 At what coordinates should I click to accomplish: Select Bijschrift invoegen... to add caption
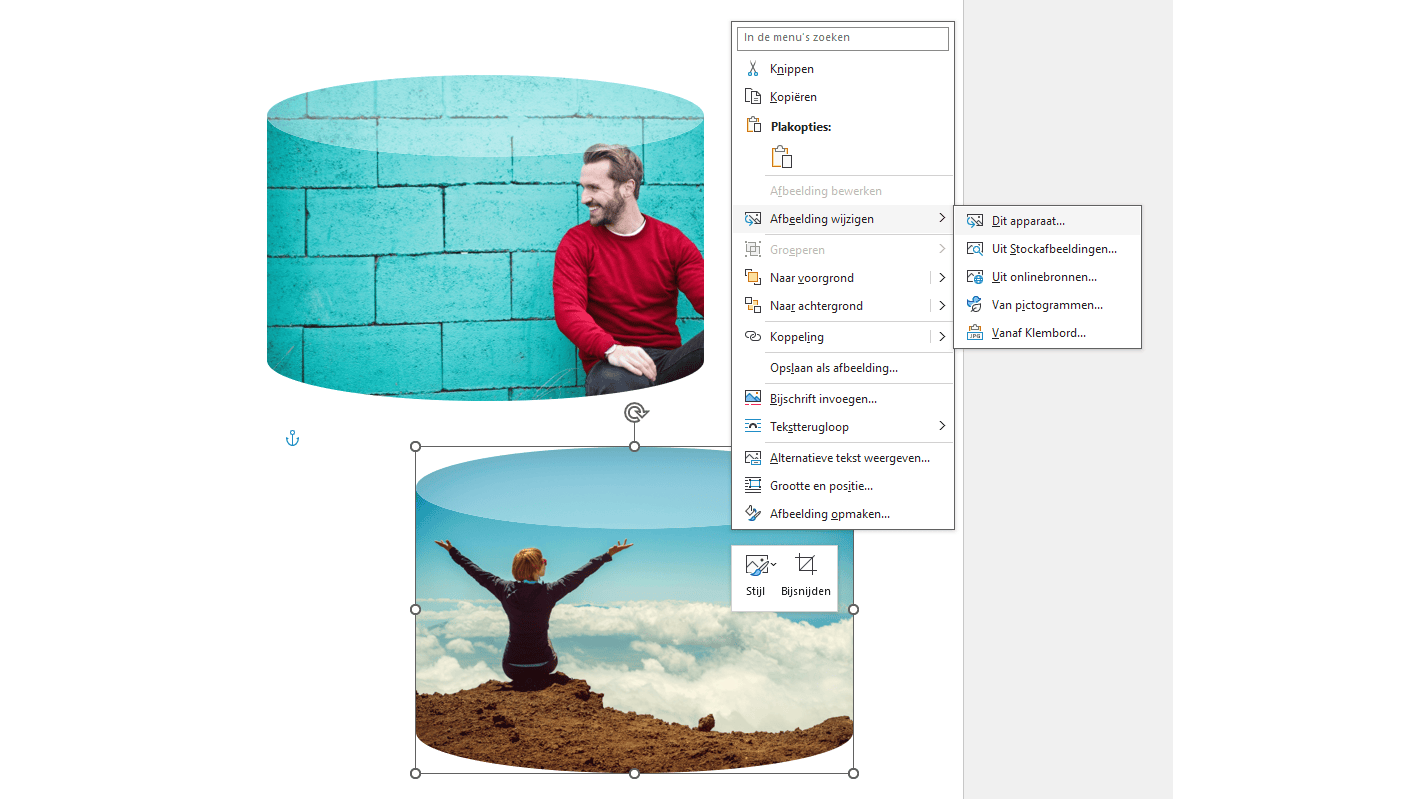click(x=842, y=399)
